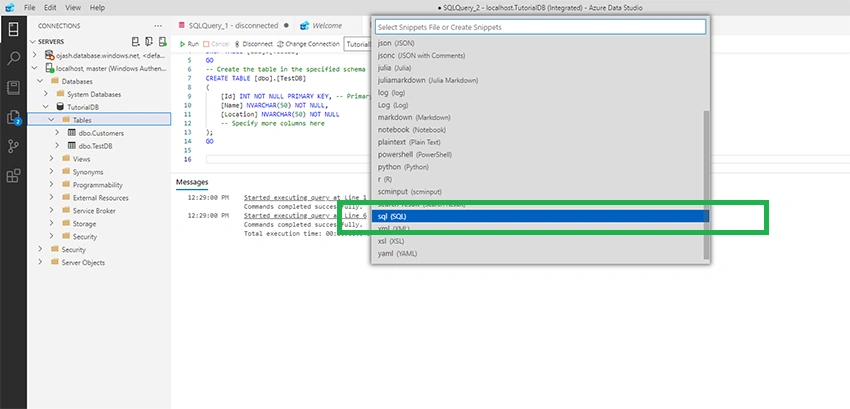Open the Source Control view

(x=13, y=146)
